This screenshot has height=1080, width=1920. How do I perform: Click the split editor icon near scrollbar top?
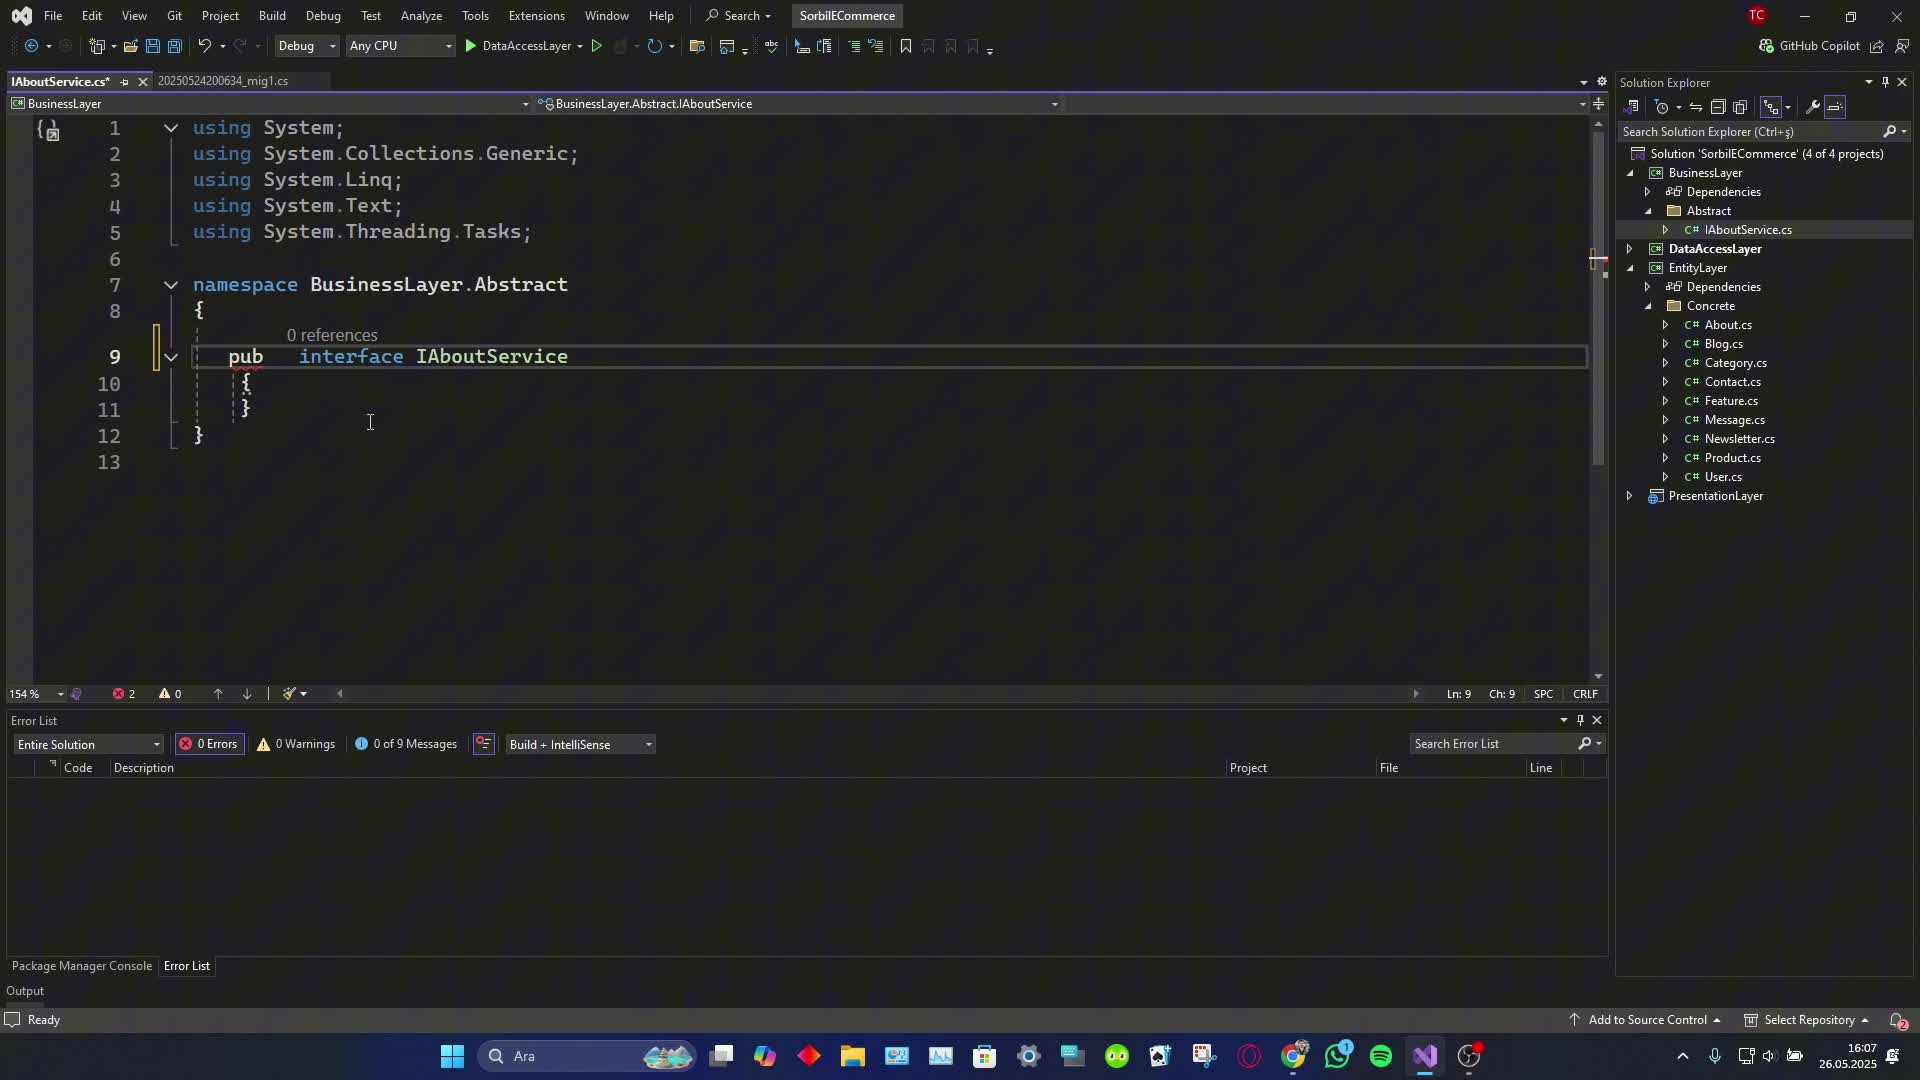1598,104
